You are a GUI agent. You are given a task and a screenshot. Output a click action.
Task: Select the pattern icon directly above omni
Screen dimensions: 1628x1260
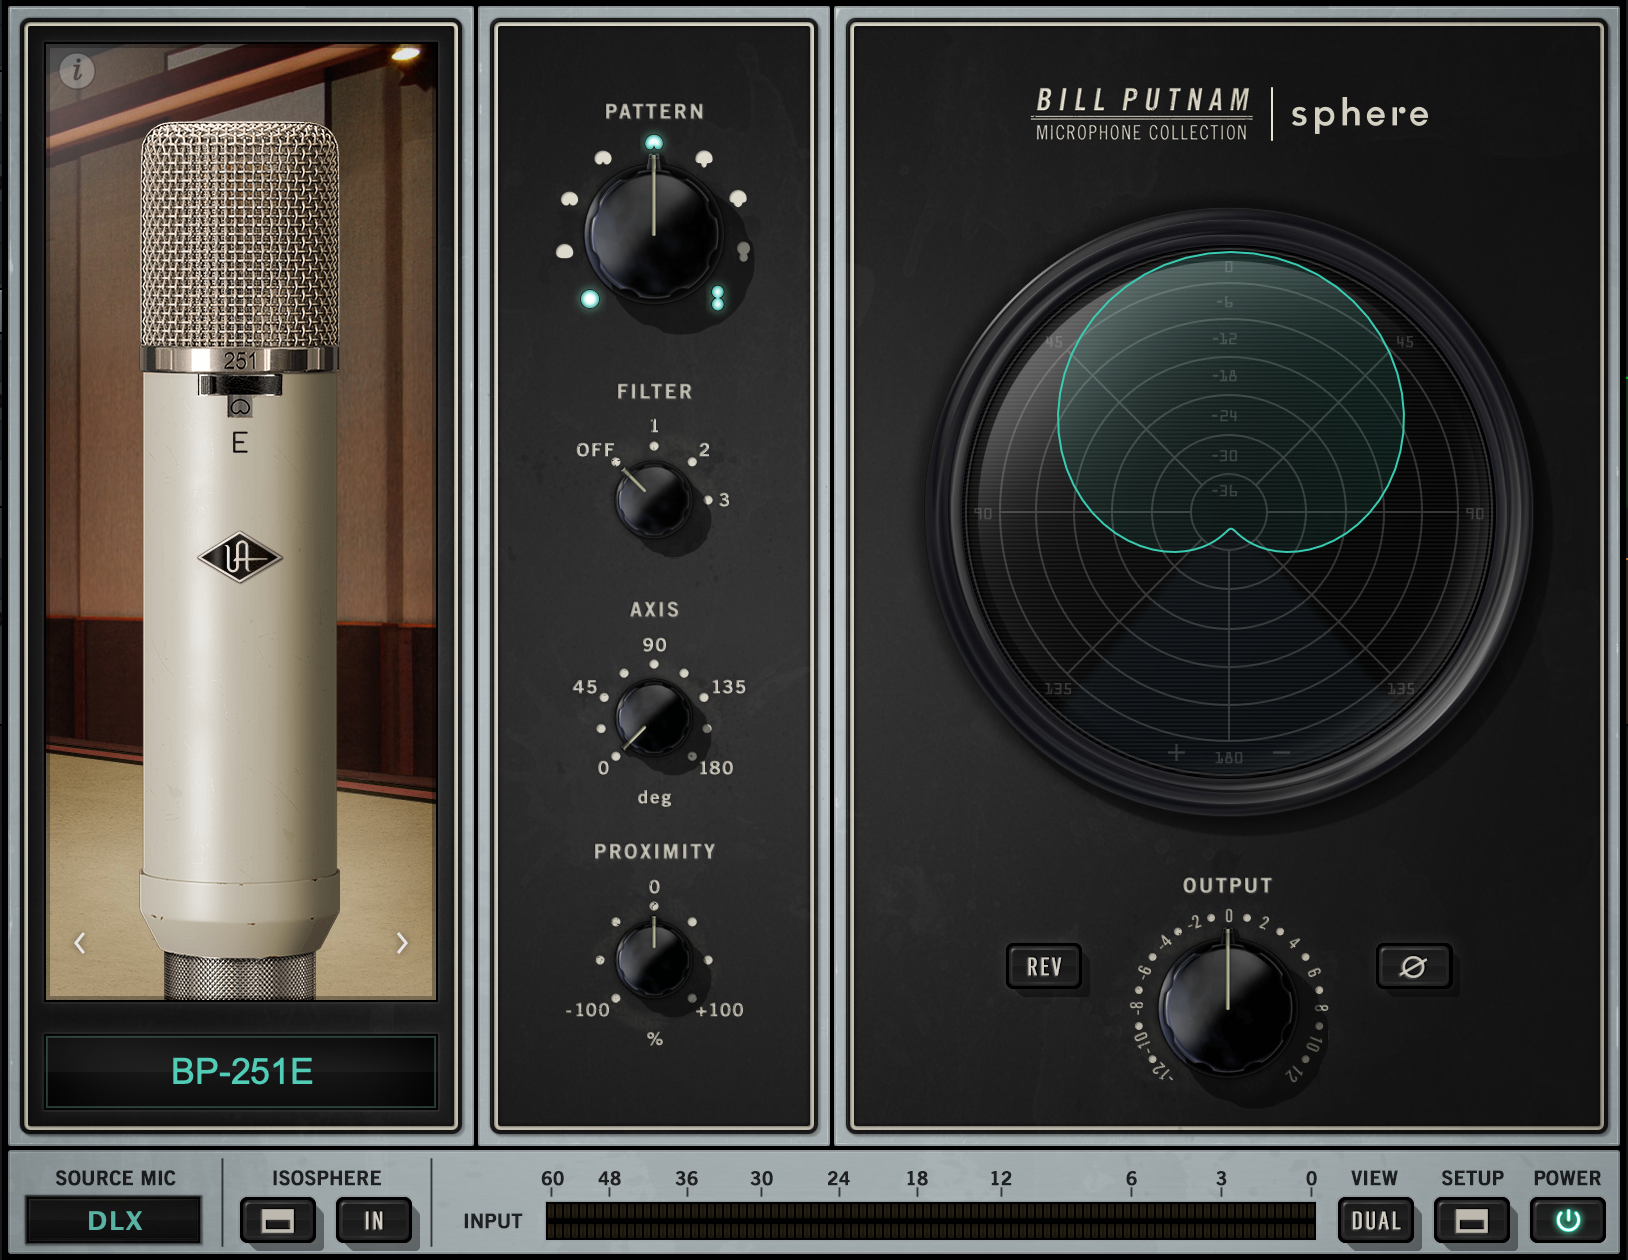click(565, 251)
